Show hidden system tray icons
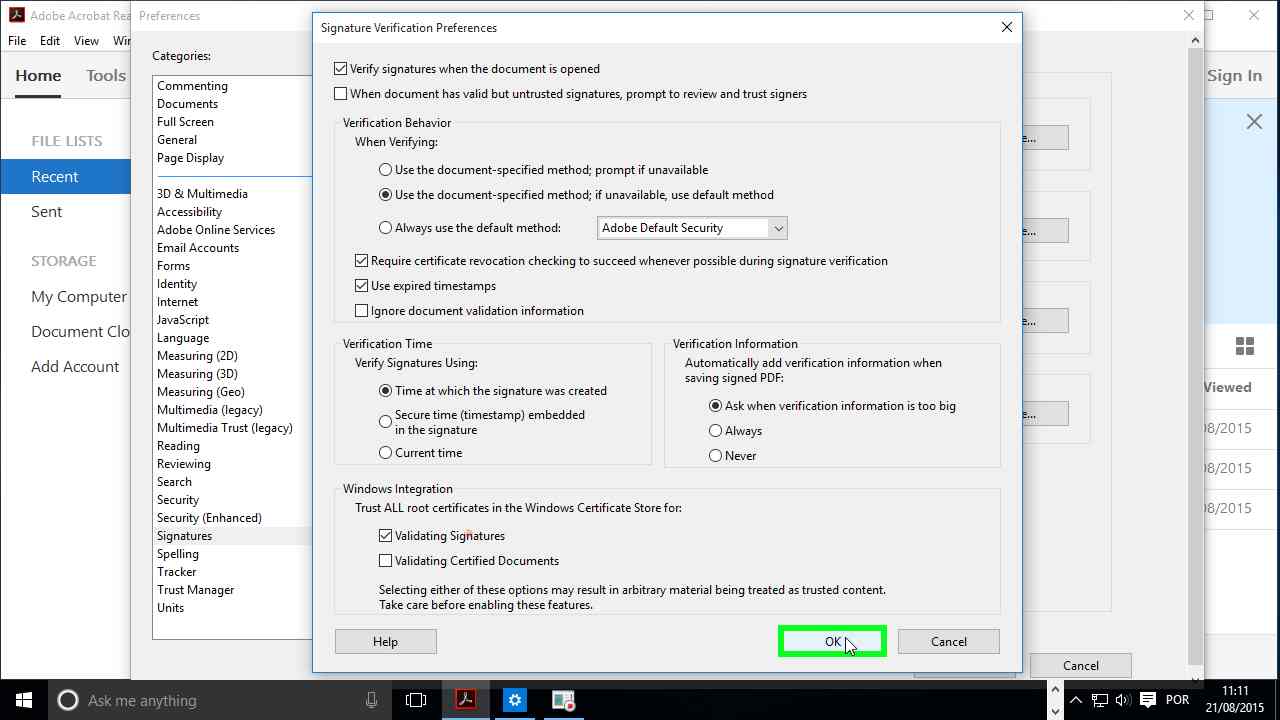 (x=1075, y=700)
